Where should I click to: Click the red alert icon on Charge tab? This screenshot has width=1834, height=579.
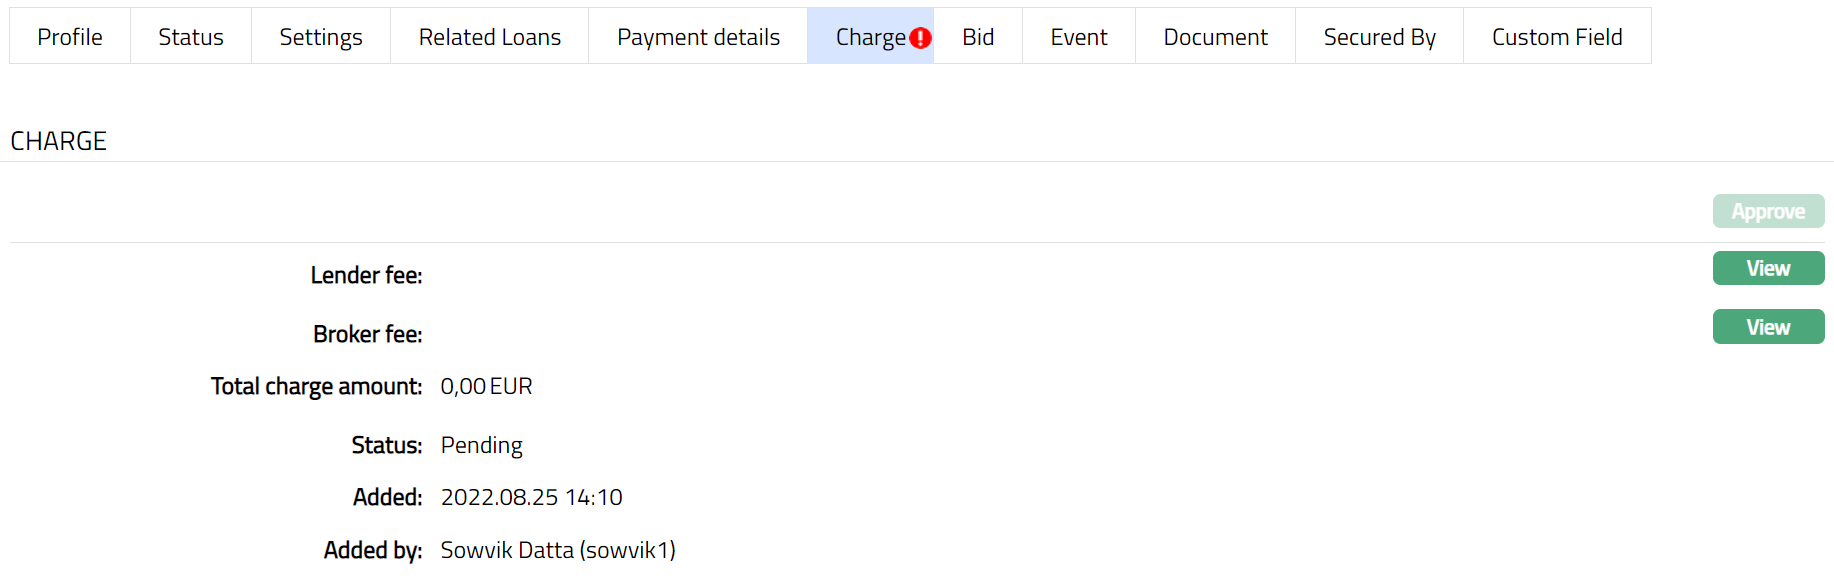[x=921, y=38]
